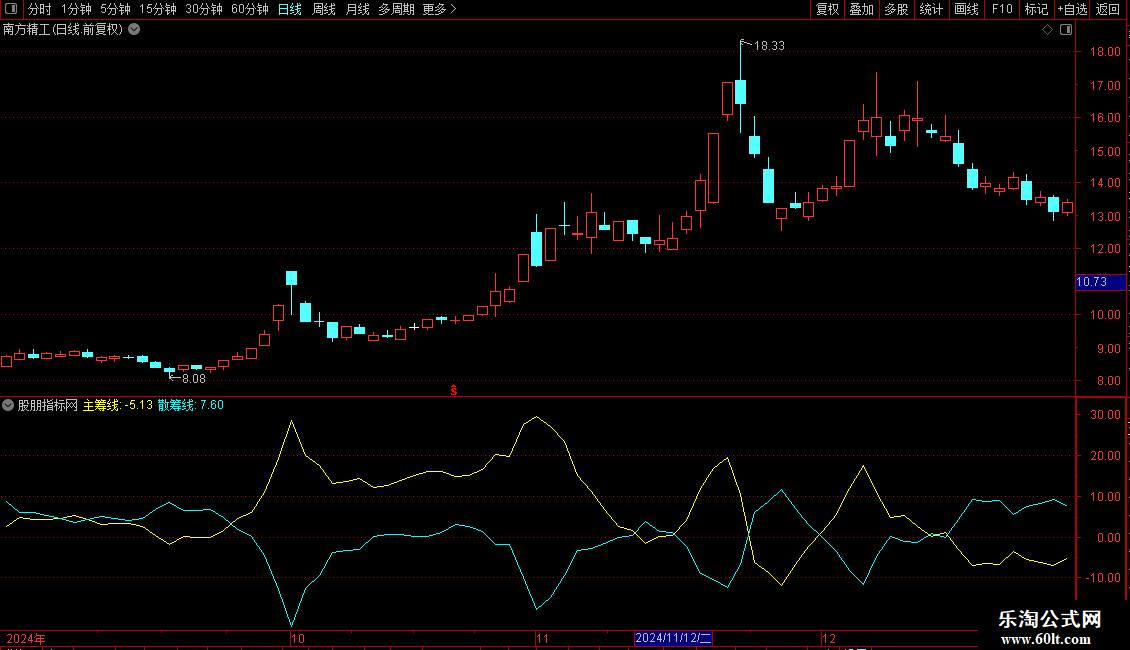Click the 南方精工(日线.前复权) title
Screen dimensions: 1130x650
(x=63, y=30)
